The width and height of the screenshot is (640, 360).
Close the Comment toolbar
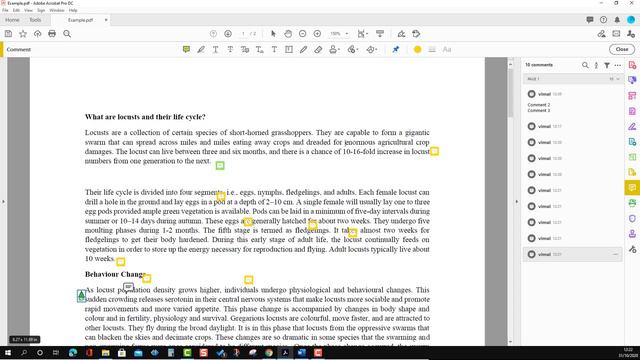622,49
